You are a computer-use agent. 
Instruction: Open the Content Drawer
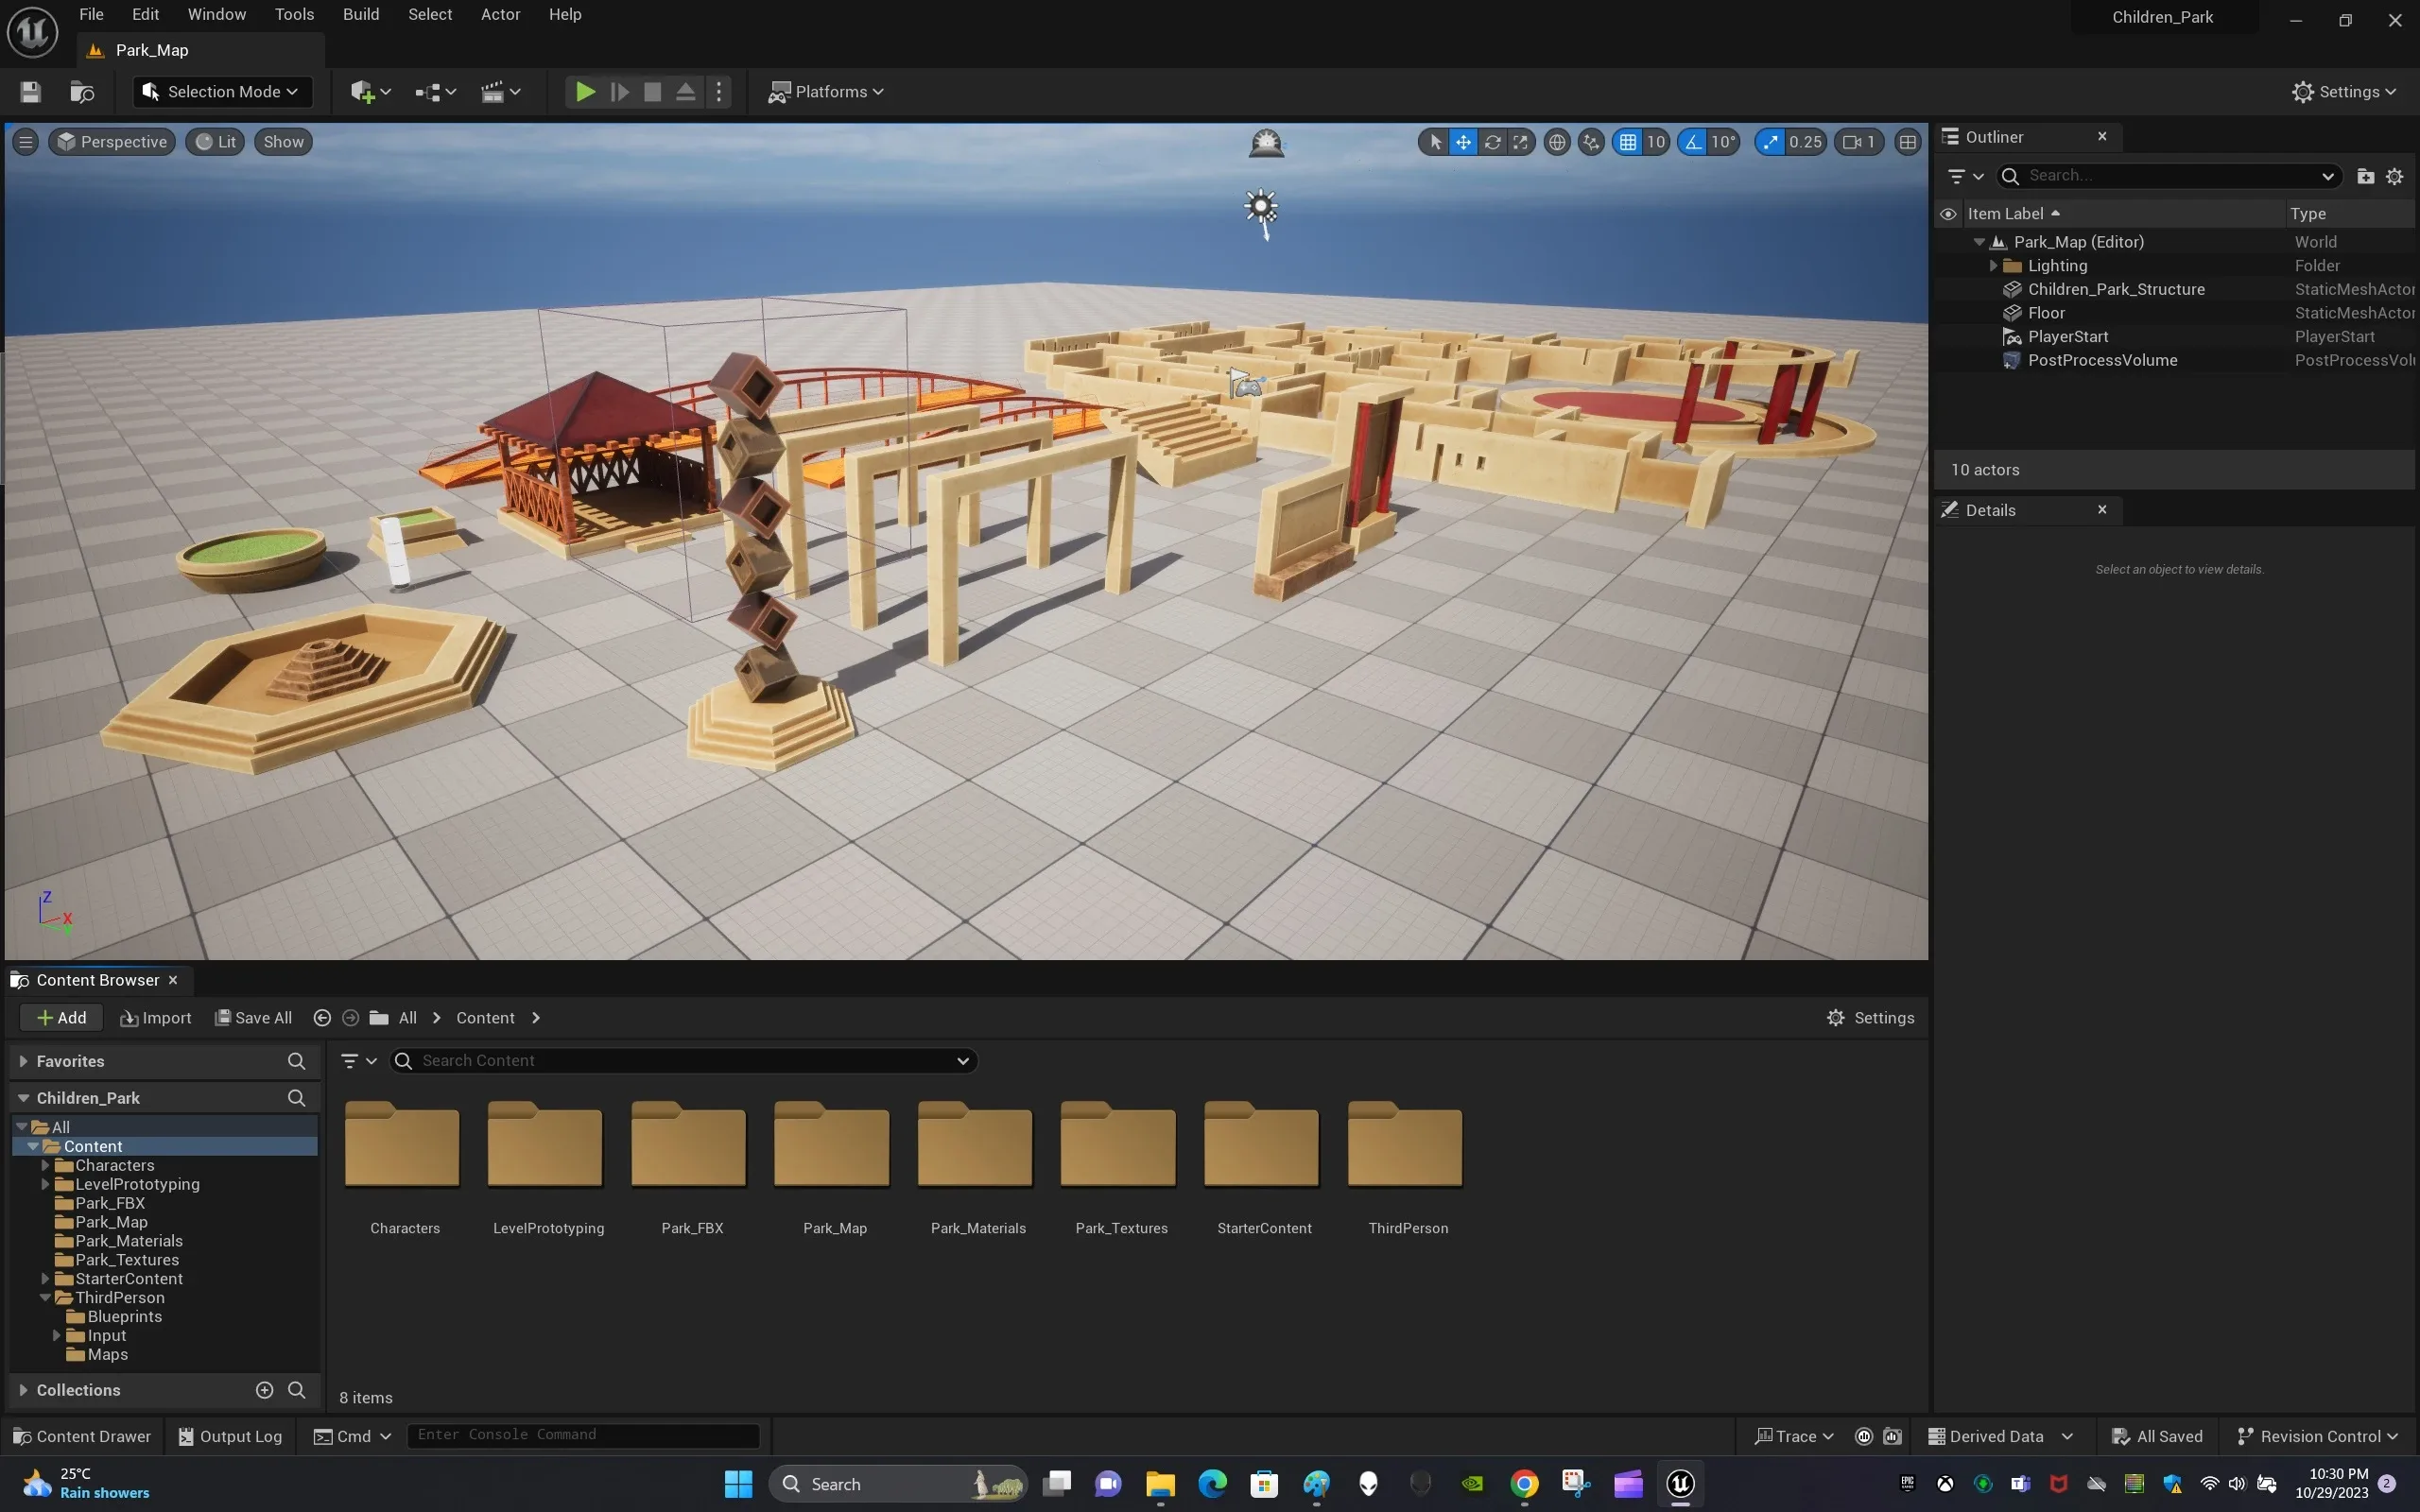click(x=82, y=1437)
